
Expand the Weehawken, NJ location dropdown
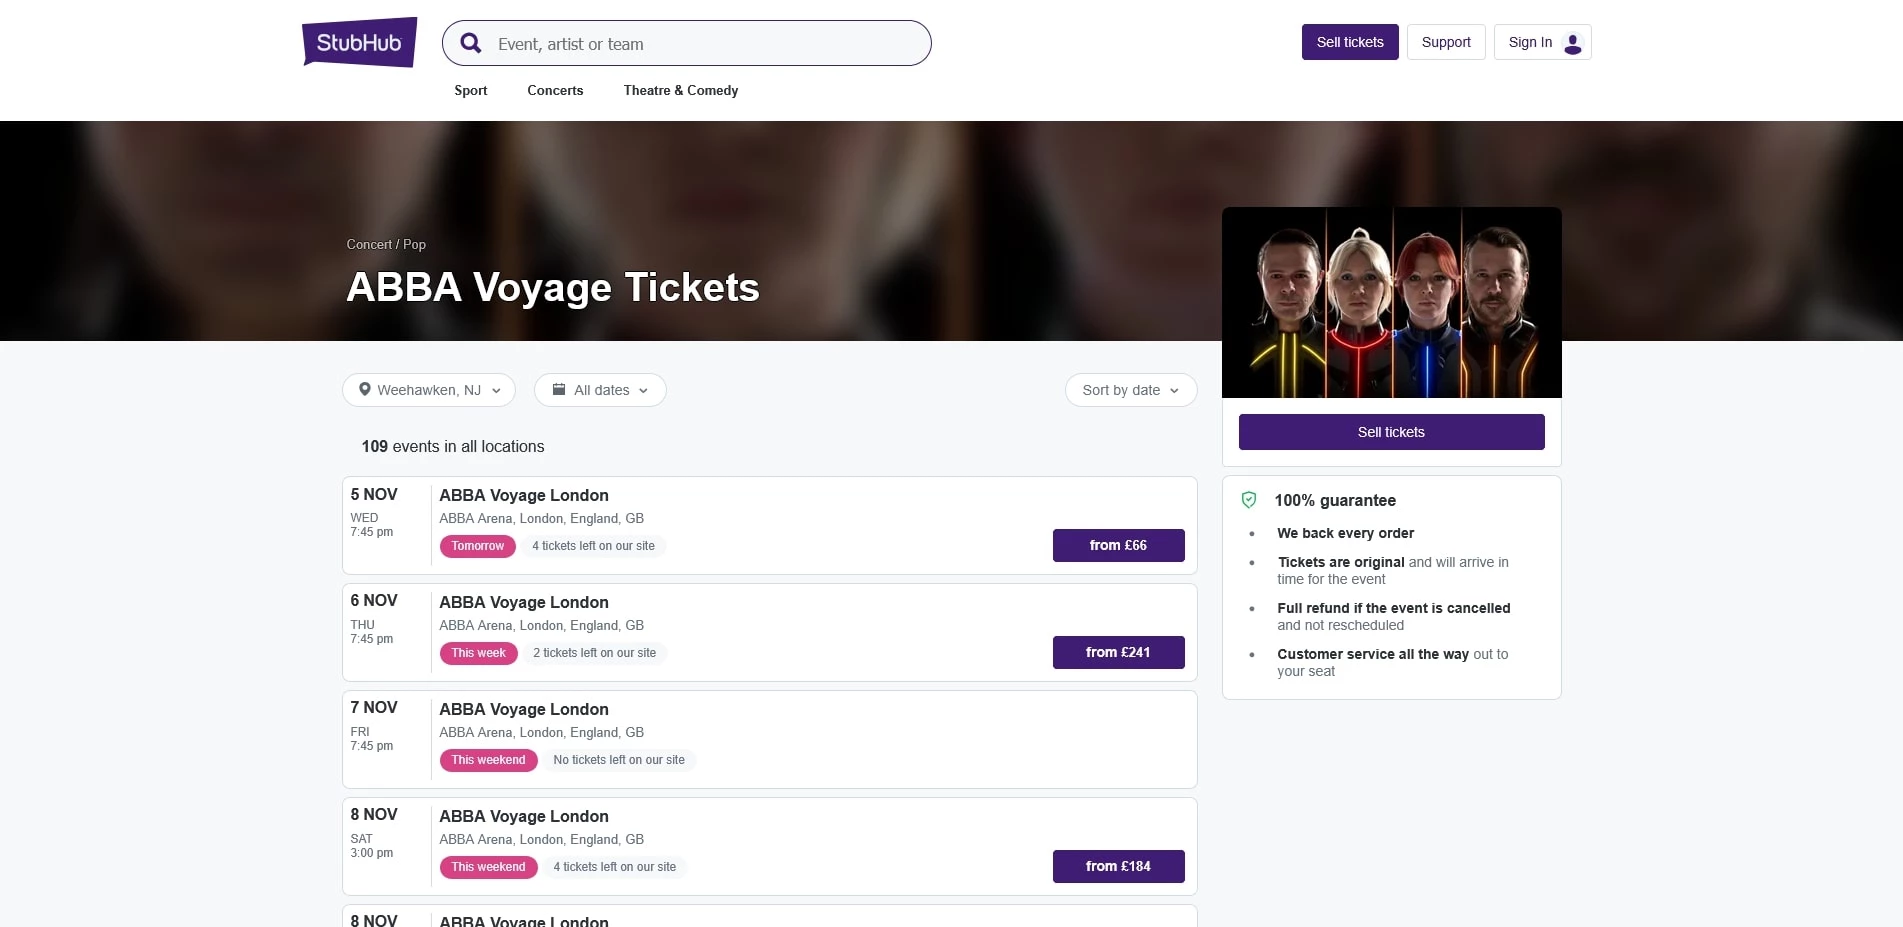tap(428, 389)
